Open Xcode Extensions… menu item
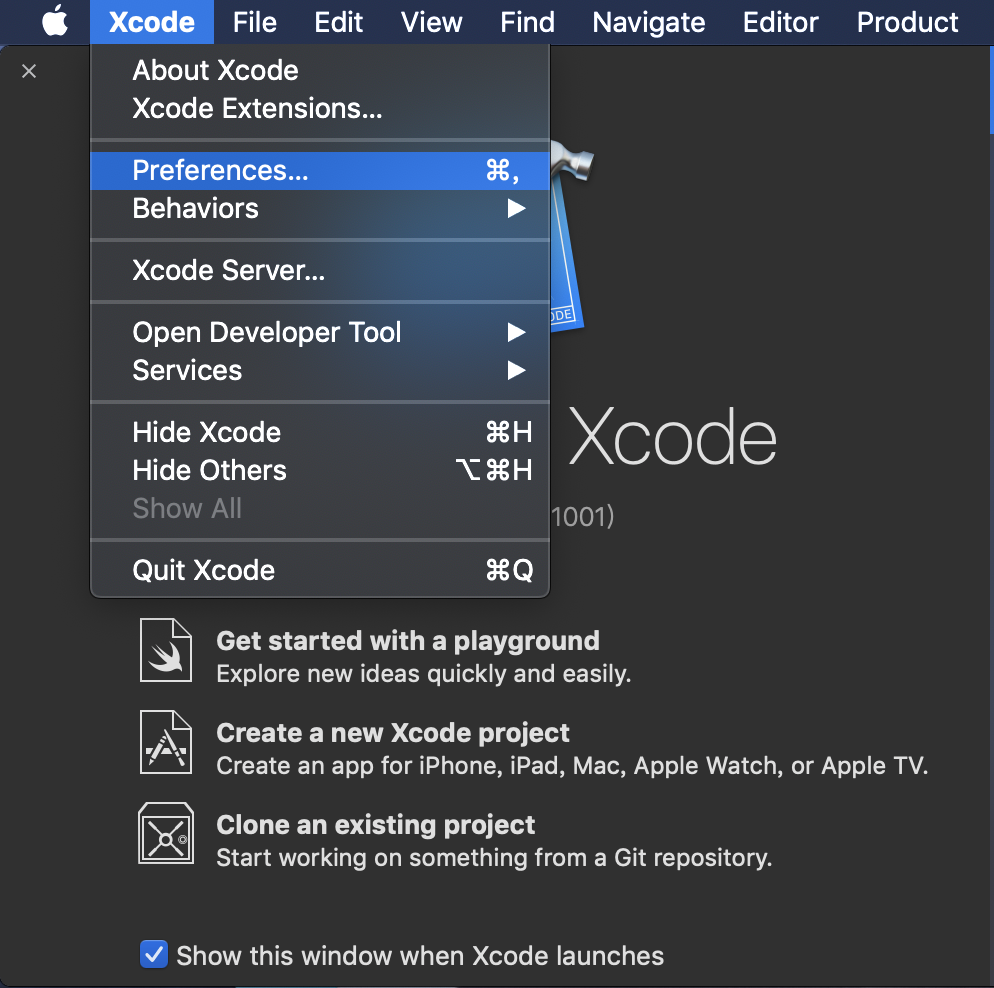 pyautogui.click(x=320, y=108)
